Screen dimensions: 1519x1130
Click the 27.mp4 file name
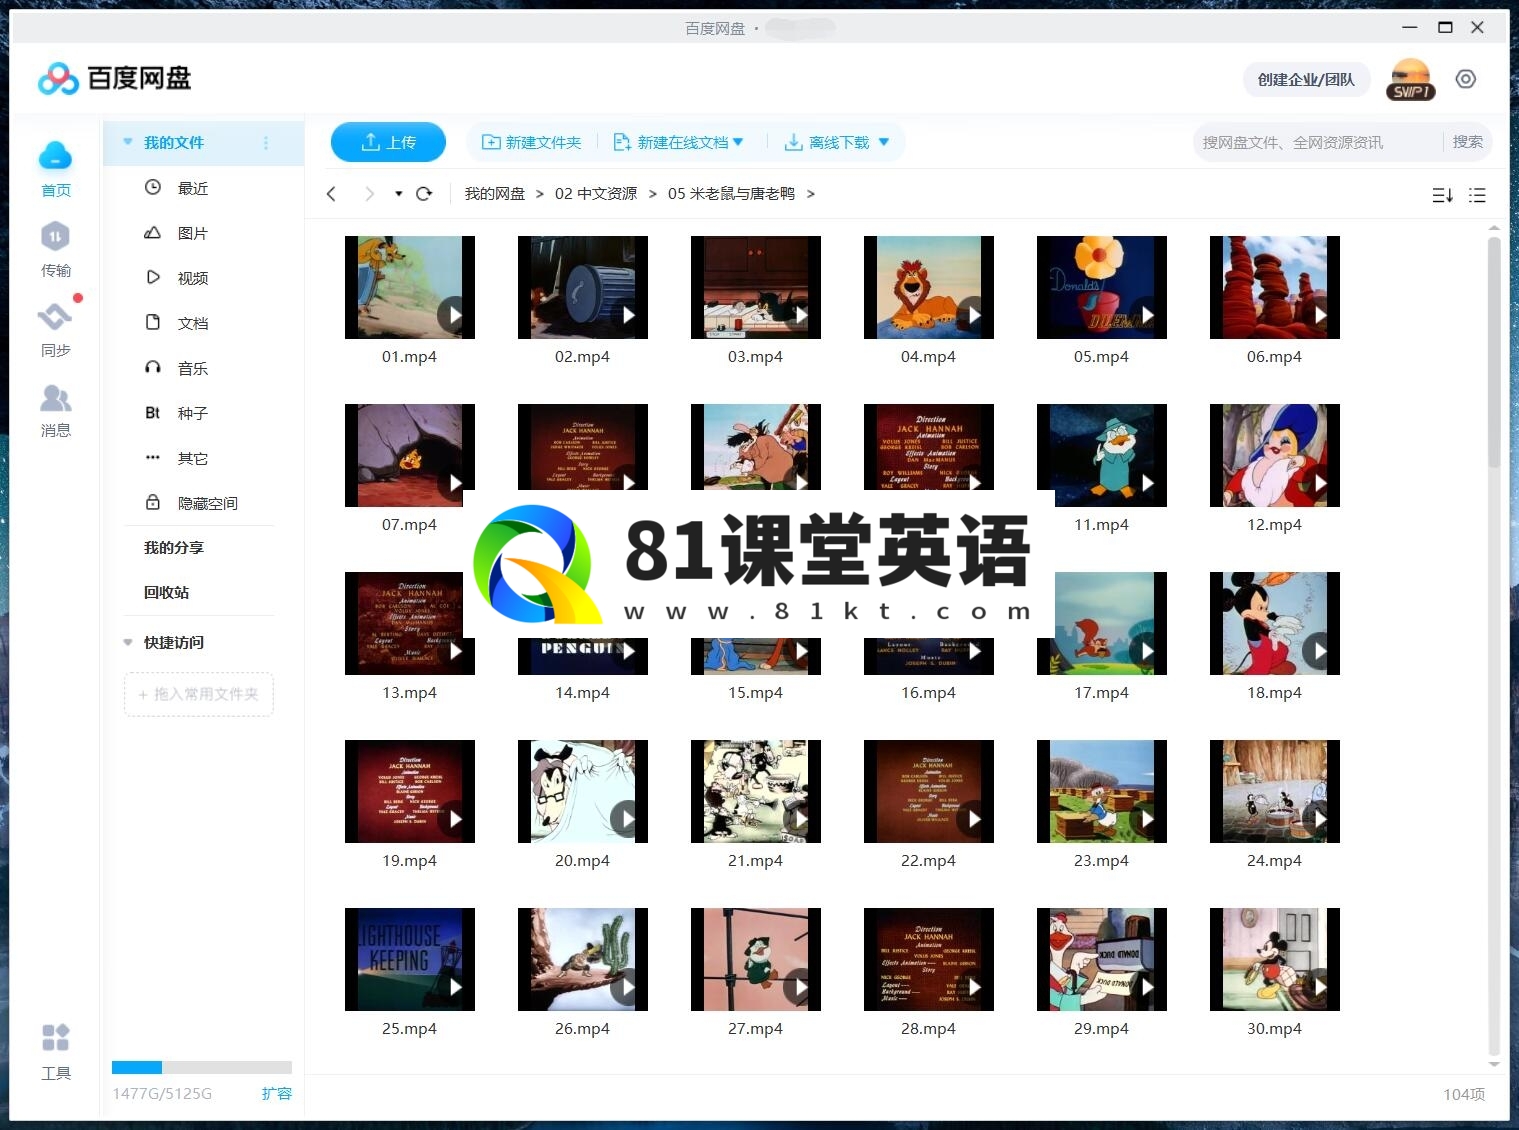tap(755, 1029)
